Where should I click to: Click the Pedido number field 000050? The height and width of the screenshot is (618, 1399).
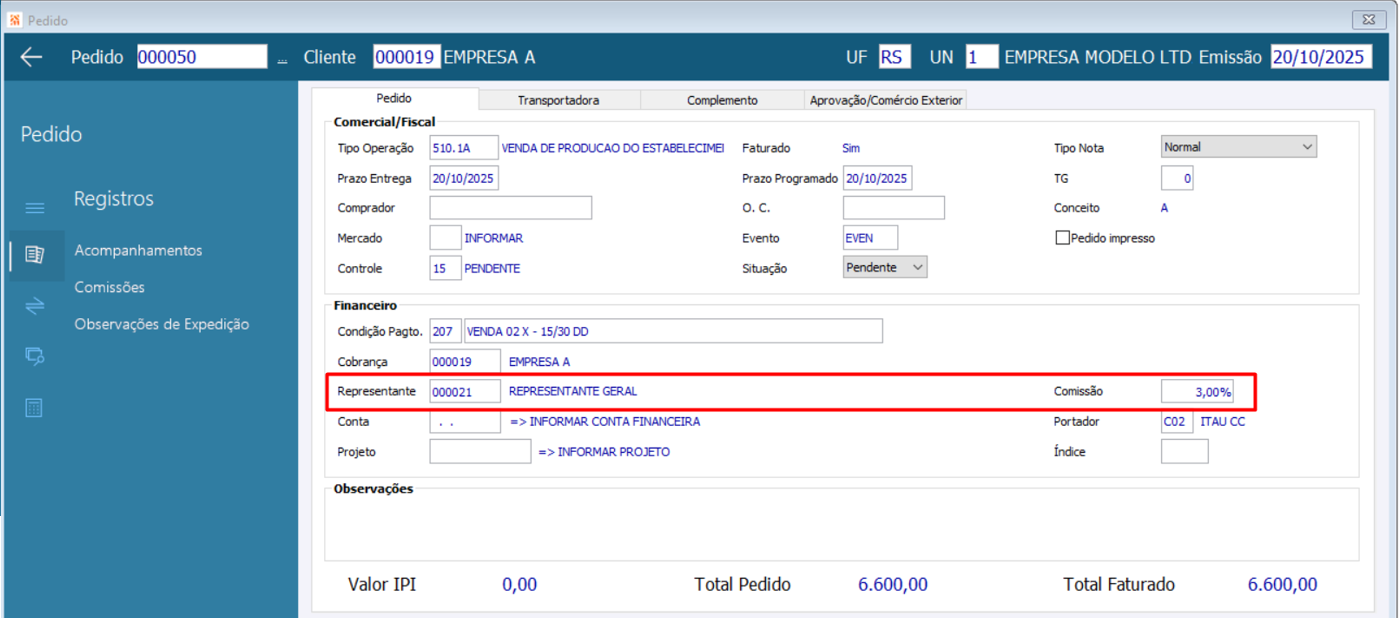pyautogui.click(x=202, y=57)
